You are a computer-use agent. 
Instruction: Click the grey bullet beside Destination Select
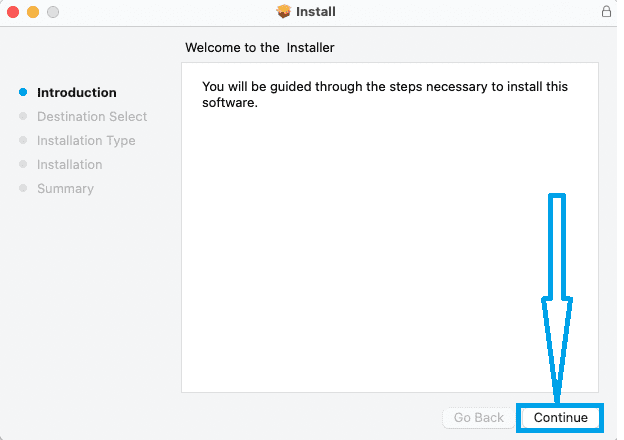click(x=23, y=117)
